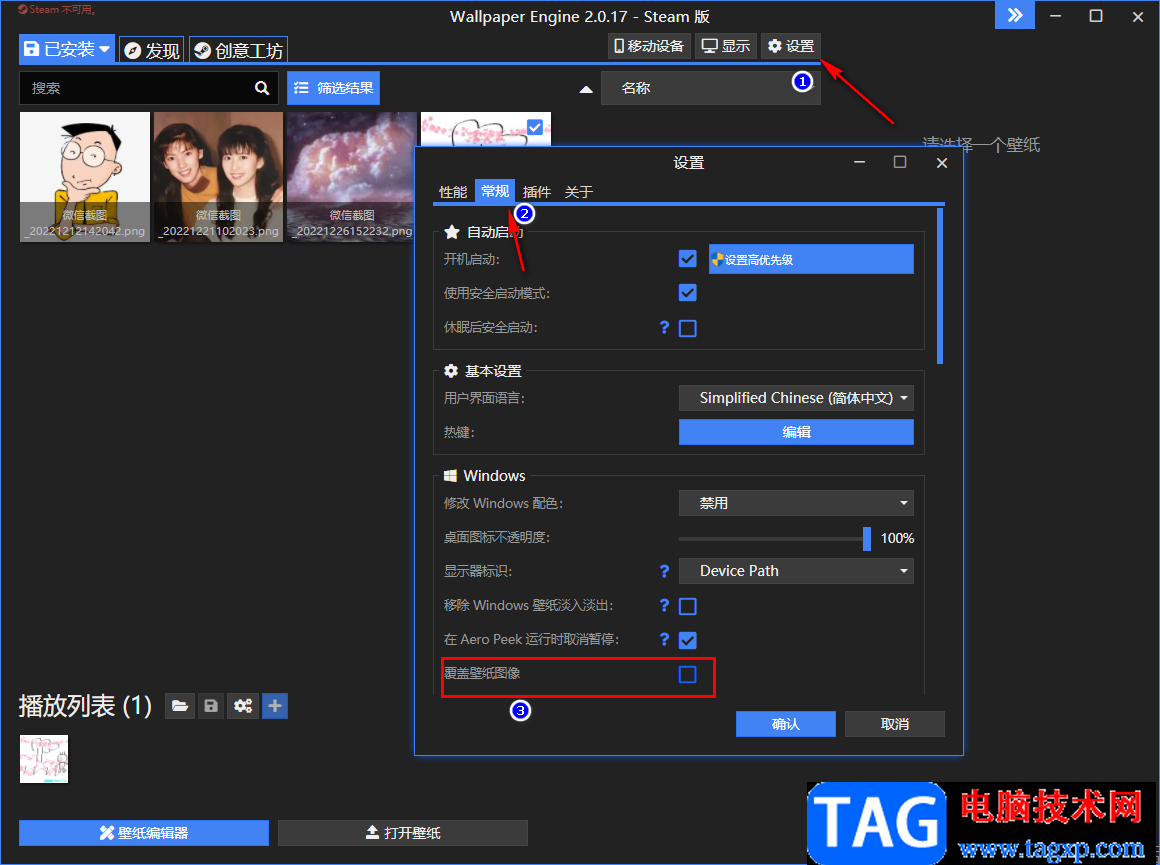Image resolution: width=1160 pixels, height=865 pixels.
Task: Select the two women wallpaper thumbnail
Action: (x=218, y=177)
